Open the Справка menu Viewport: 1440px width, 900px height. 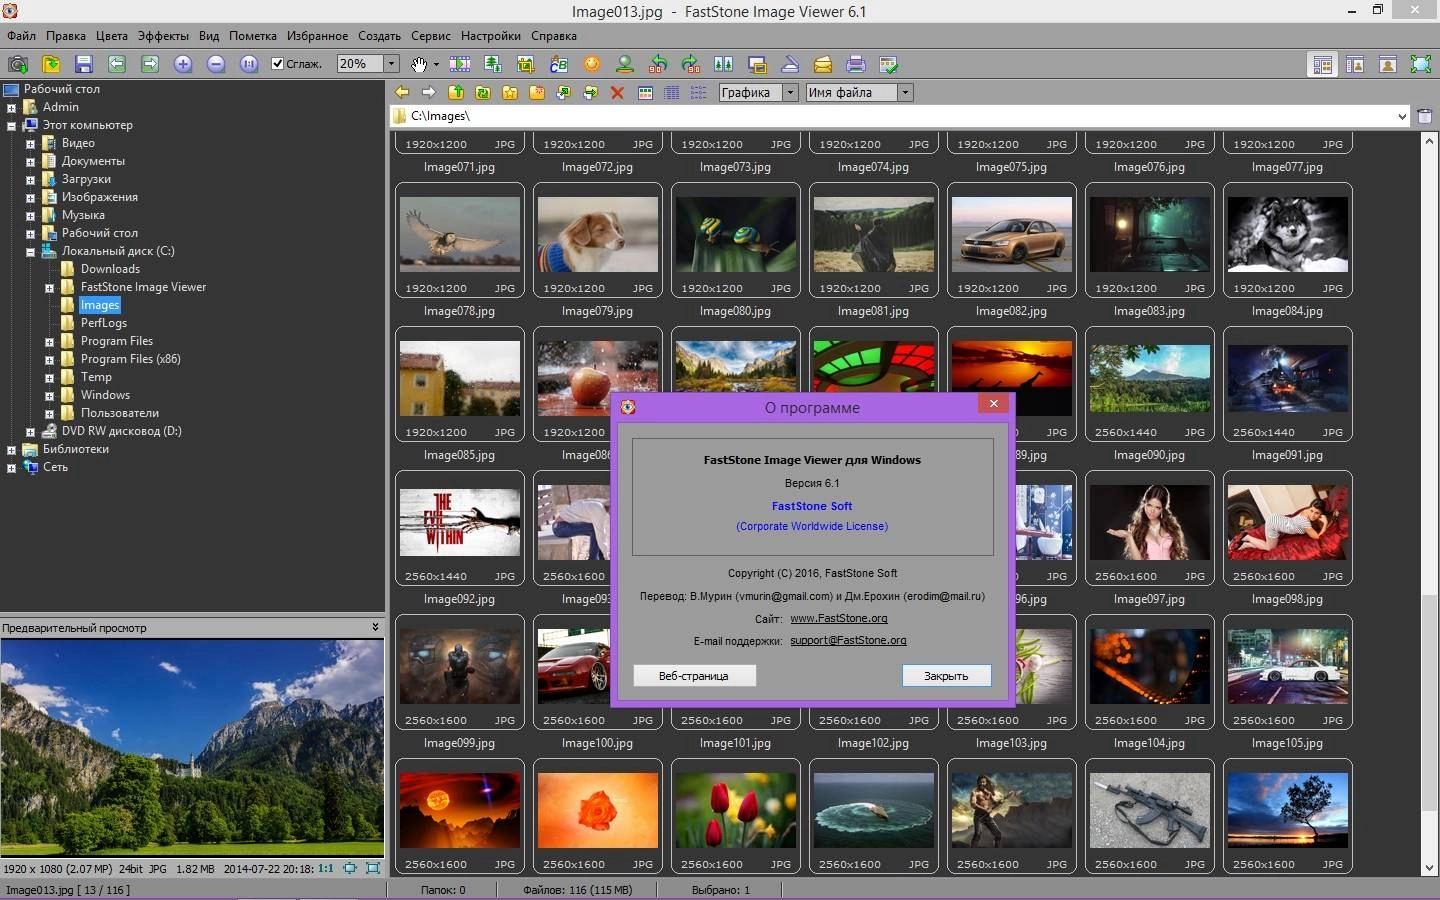[x=553, y=36]
